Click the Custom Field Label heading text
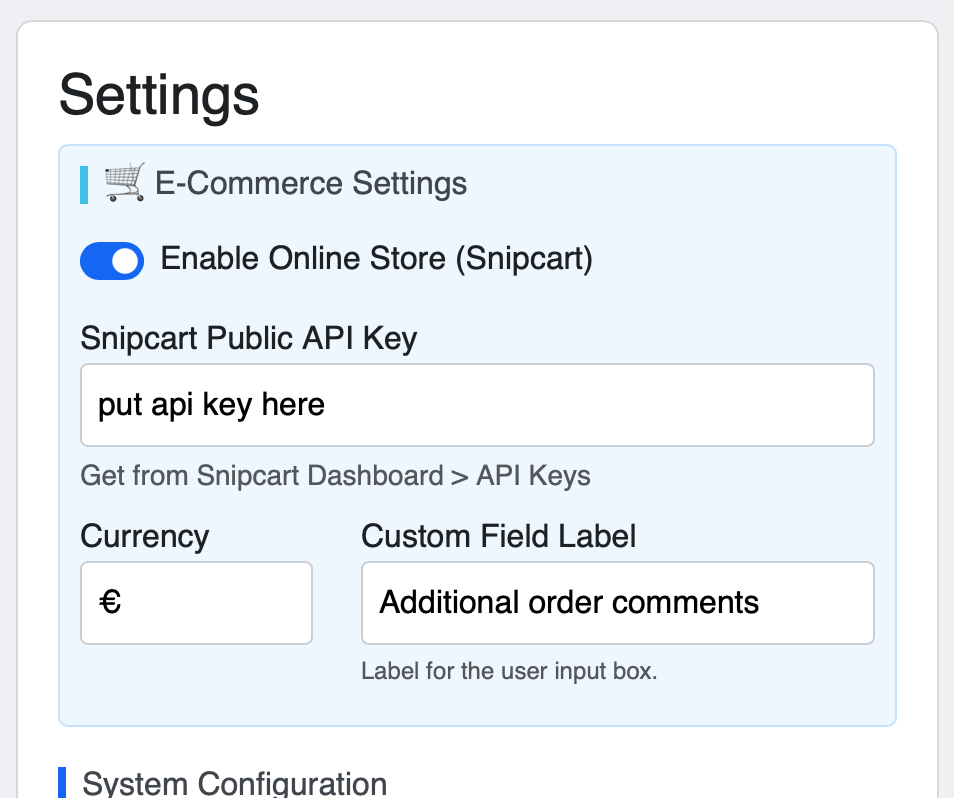Viewport: 954px width, 798px height. coord(498,536)
